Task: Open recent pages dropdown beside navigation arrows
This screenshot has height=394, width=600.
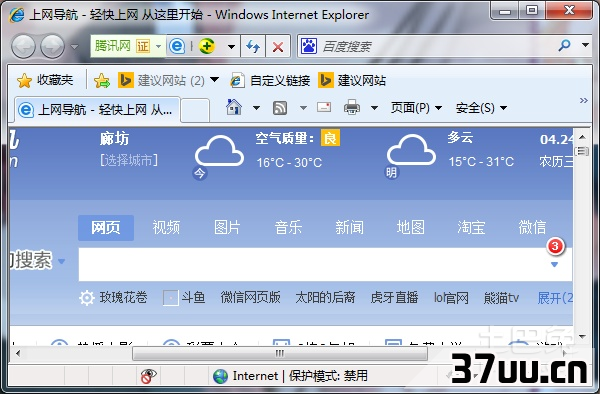Action: click(75, 47)
